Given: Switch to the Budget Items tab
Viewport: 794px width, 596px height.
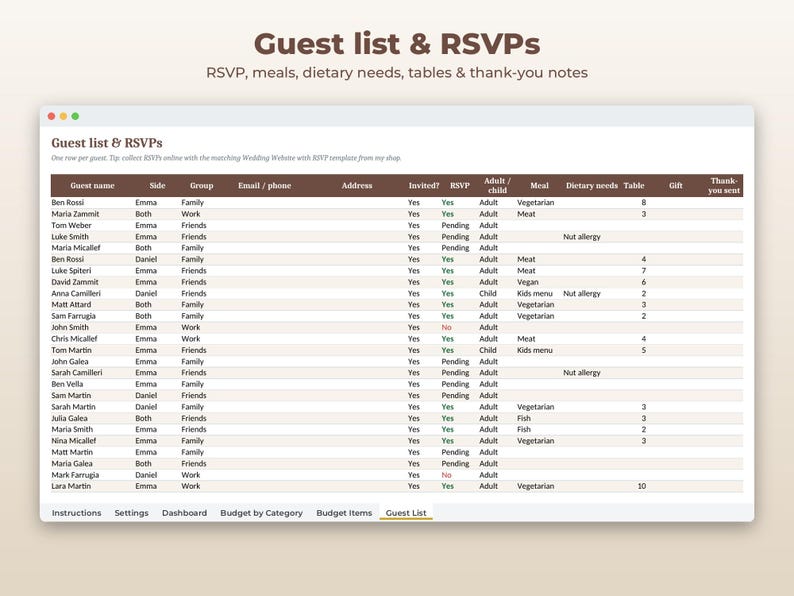Looking at the screenshot, I should pyautogui.click(x=344, y=513).
